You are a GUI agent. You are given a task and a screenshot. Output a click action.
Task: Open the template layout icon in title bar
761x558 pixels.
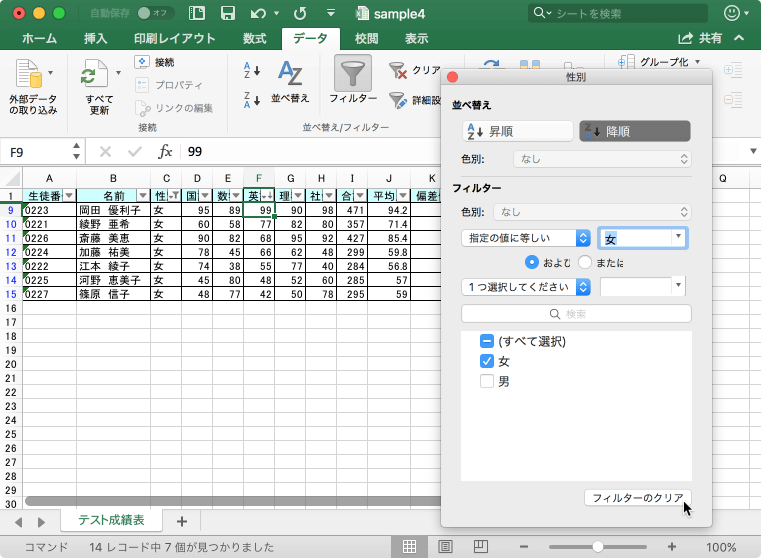(197, 13)
